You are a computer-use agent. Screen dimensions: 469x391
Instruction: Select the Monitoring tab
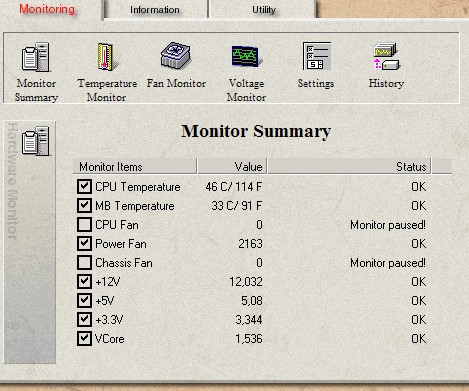coord(47,9)
